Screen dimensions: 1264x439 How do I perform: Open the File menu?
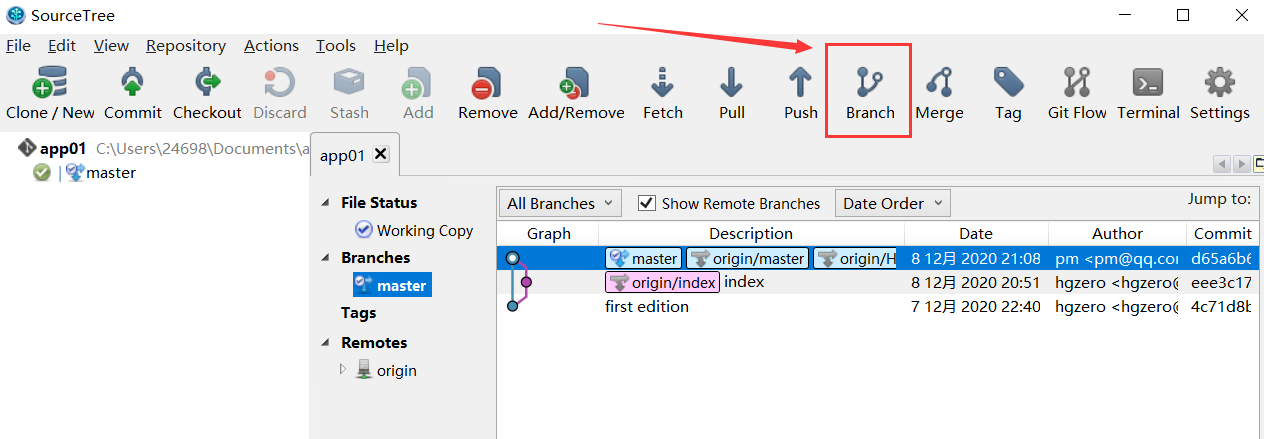(x=18, y=45)
